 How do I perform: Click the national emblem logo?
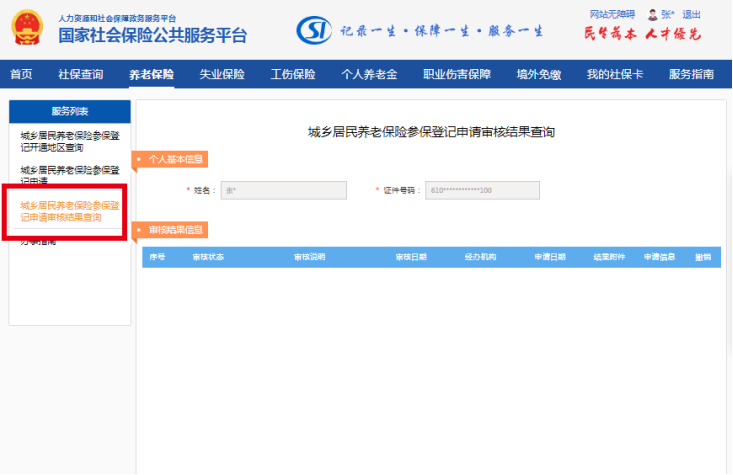click(28, 28)
